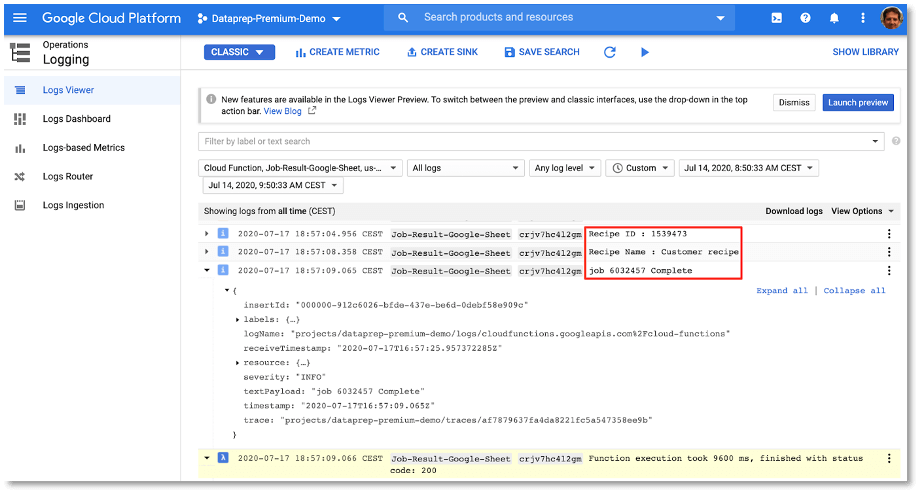920x494 pixels.
Task: Open Logs Ingestion in sidebar
Action: (x=92, y=205)
